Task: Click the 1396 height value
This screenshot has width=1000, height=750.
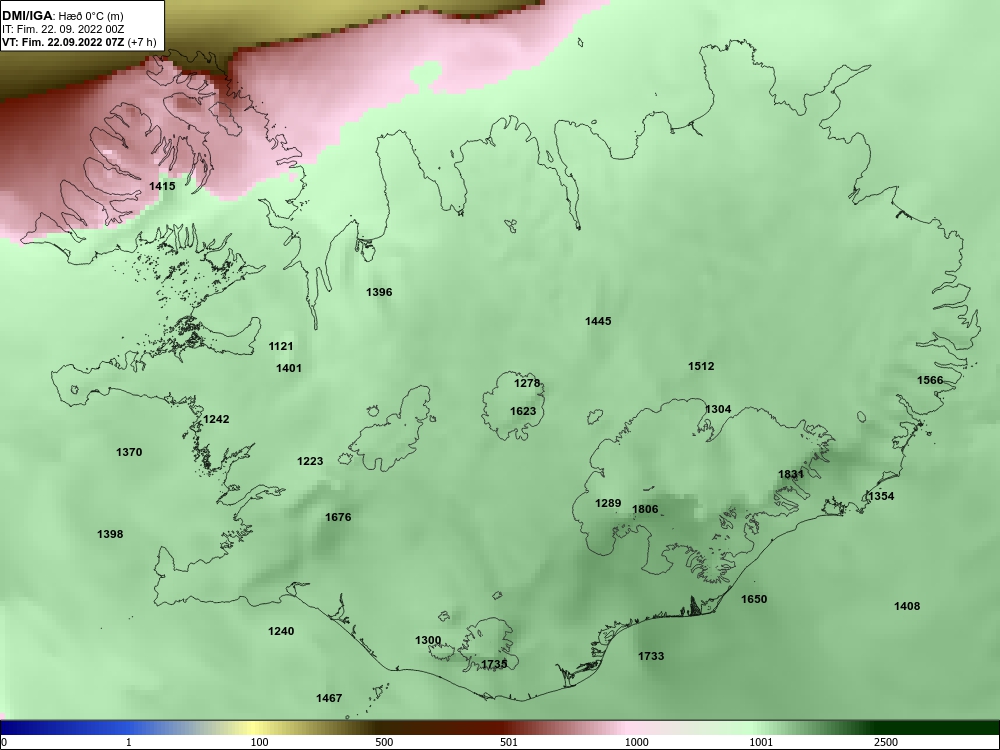Action: pyautogui.click(x=379, y=292)
